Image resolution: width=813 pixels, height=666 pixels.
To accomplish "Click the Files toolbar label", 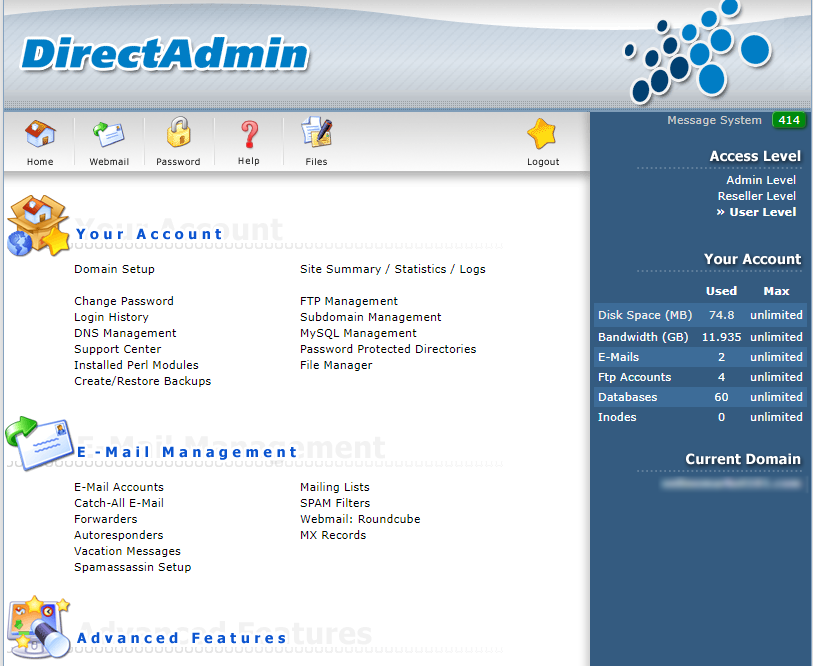I will coord(316,162).
